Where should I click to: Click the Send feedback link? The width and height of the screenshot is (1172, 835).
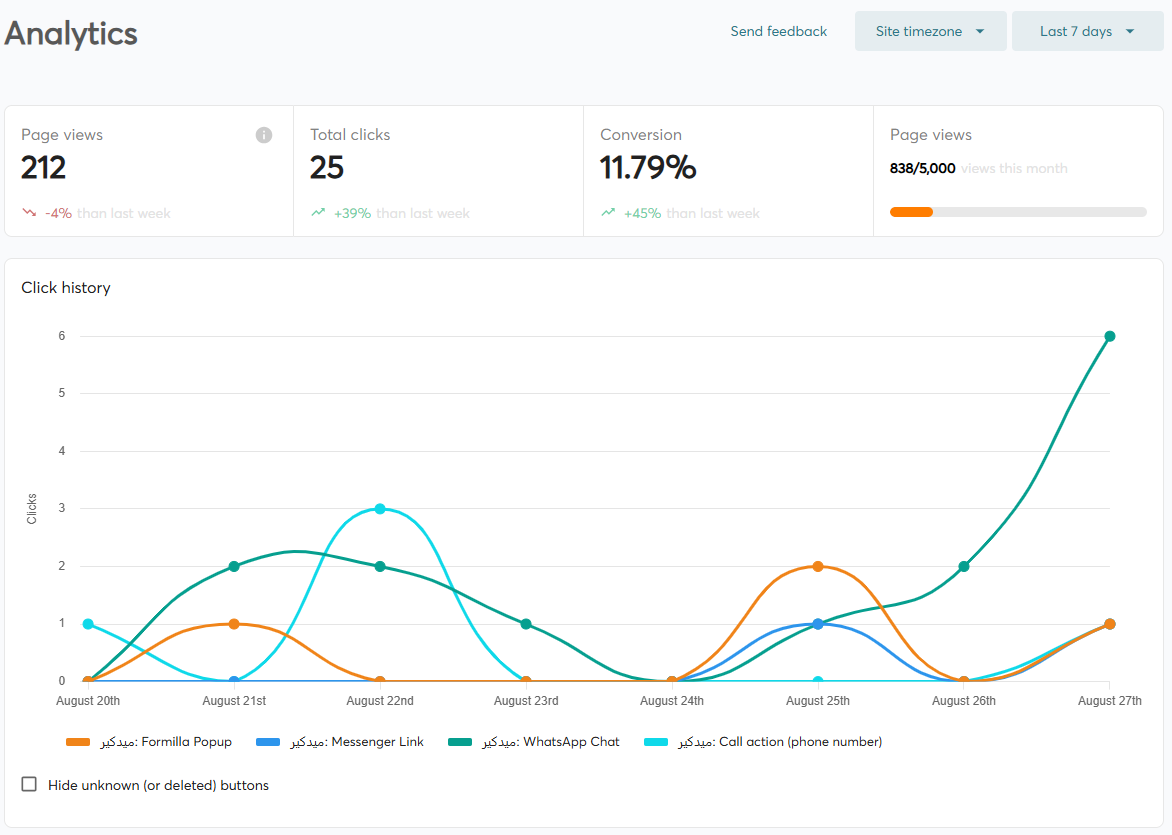(778, 31)
